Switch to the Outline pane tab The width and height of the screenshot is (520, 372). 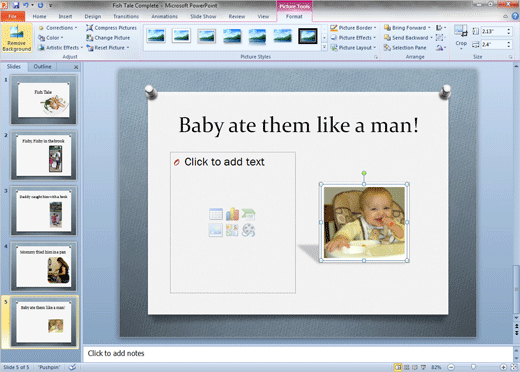coord(42,67)
